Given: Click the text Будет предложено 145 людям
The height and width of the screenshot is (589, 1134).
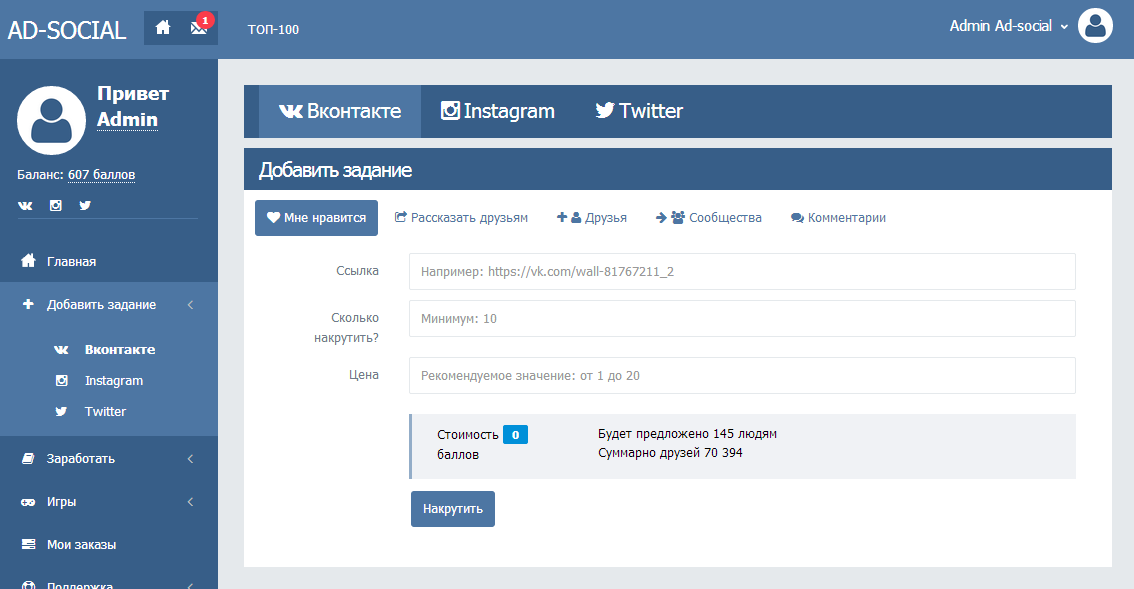Looking at the screenshot, I should coord(687,434).
